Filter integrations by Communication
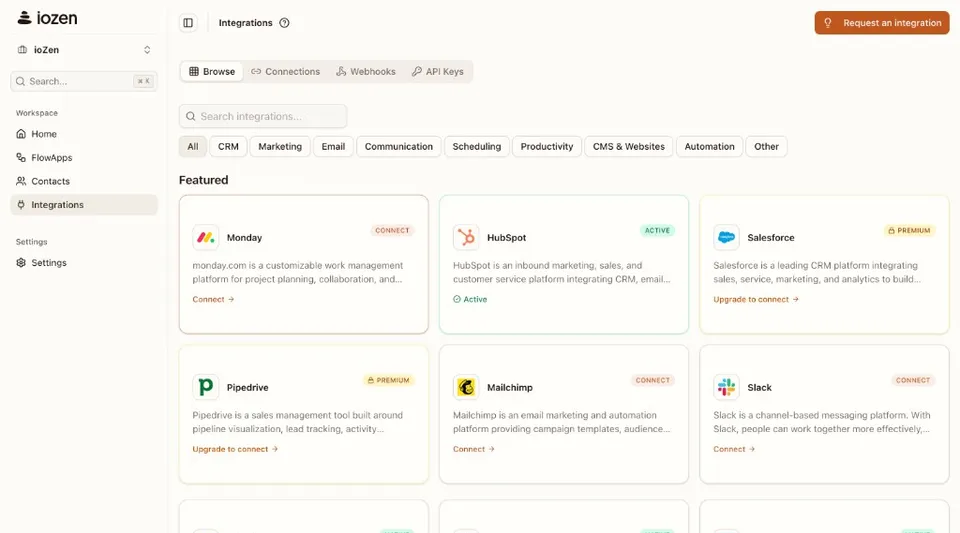 (399, 146)
